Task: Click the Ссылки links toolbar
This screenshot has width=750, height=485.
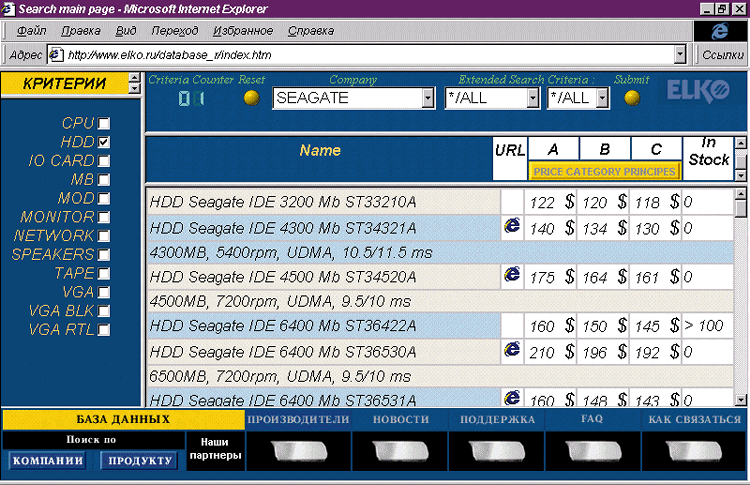Action: tap(723, 55)
